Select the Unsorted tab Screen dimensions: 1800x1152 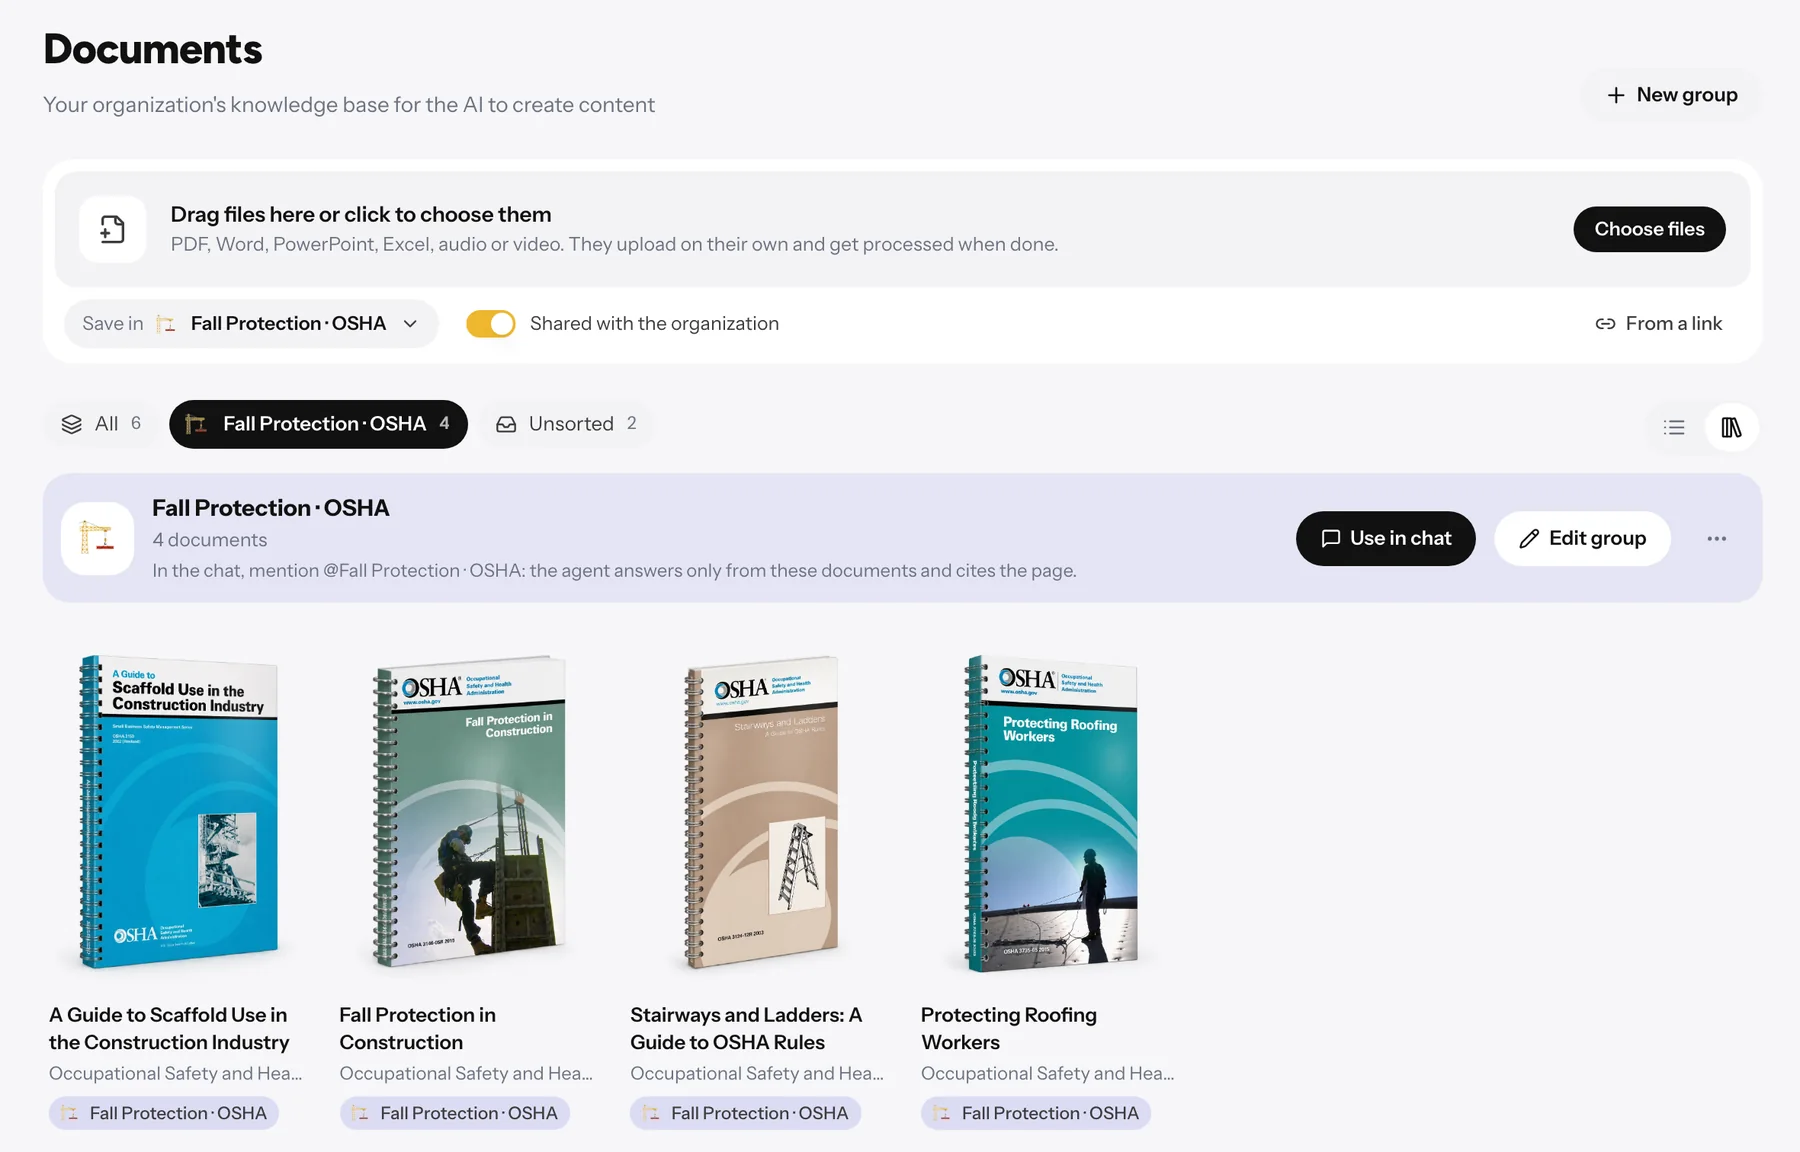[x=567, y=424]
